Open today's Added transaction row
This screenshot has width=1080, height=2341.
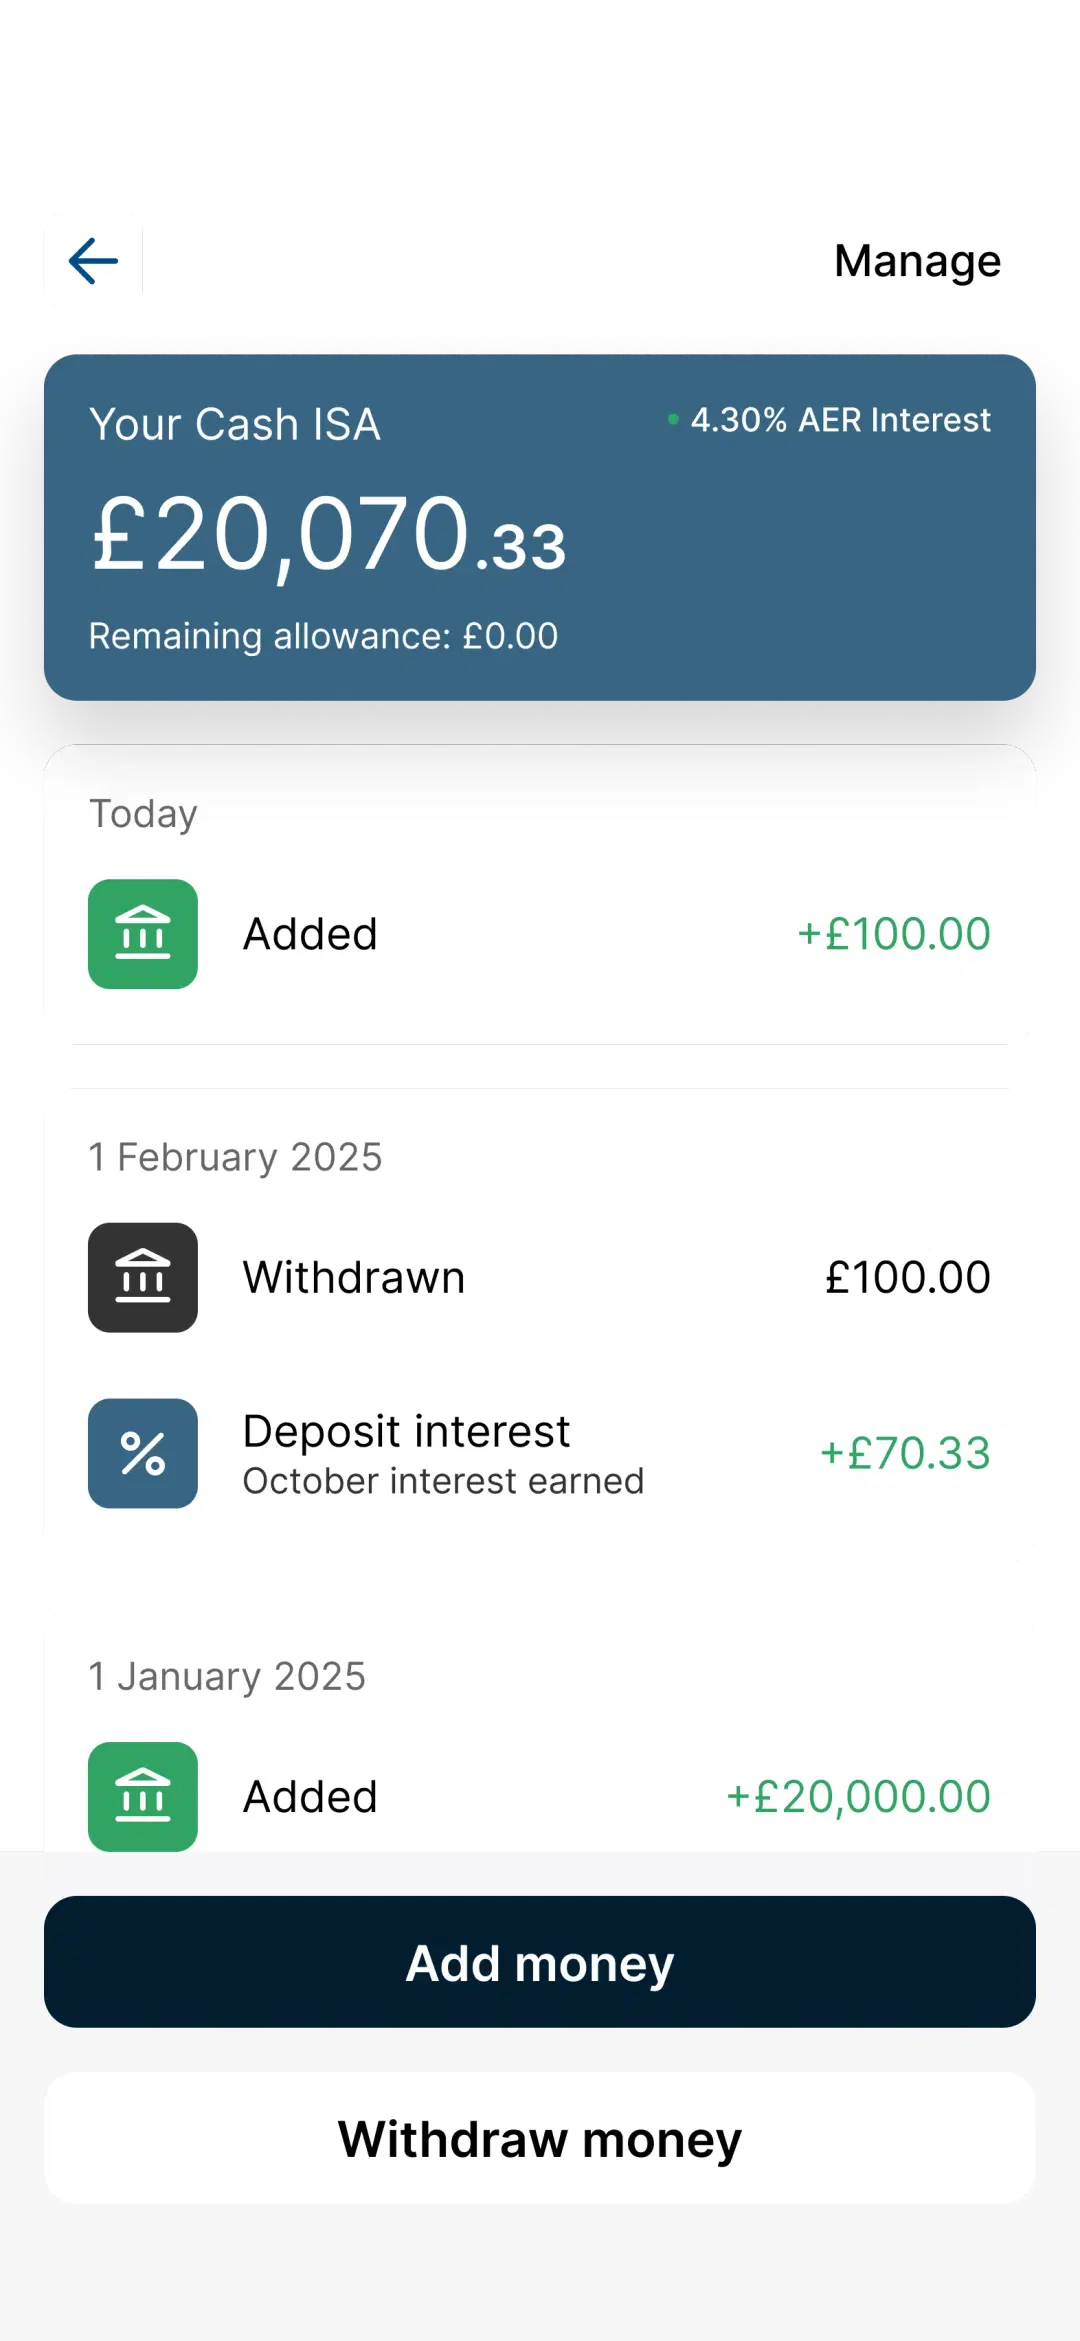click(x=540, y=934)
